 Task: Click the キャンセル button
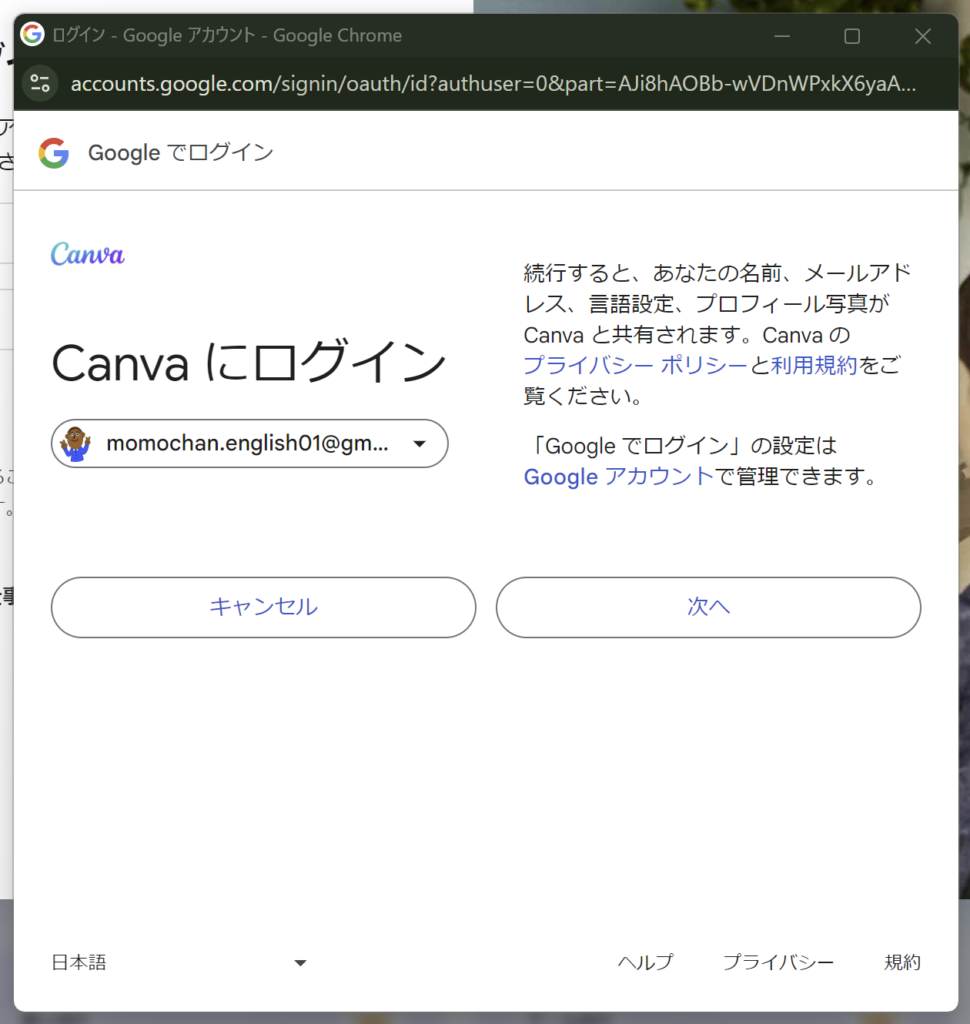point(263,607)
